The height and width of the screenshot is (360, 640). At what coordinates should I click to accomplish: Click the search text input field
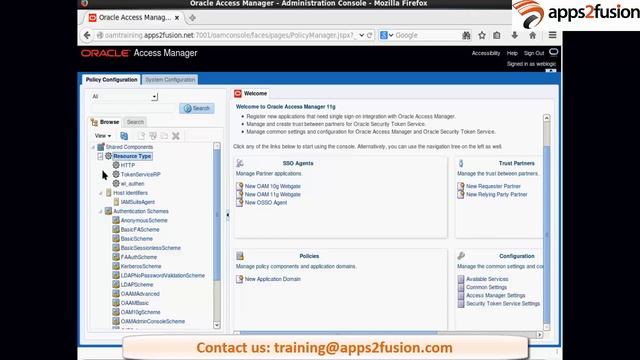point(133,108)
